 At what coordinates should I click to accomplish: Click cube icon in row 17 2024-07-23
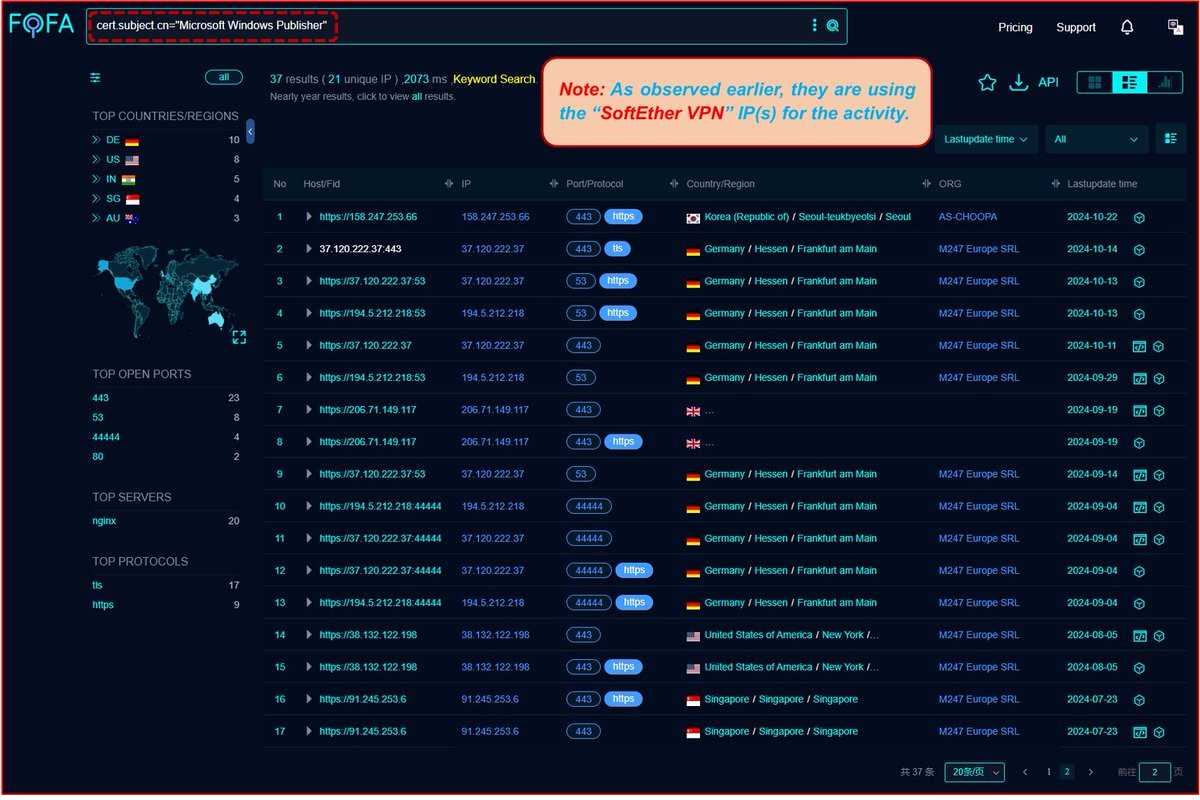(x=1159, y=732)
